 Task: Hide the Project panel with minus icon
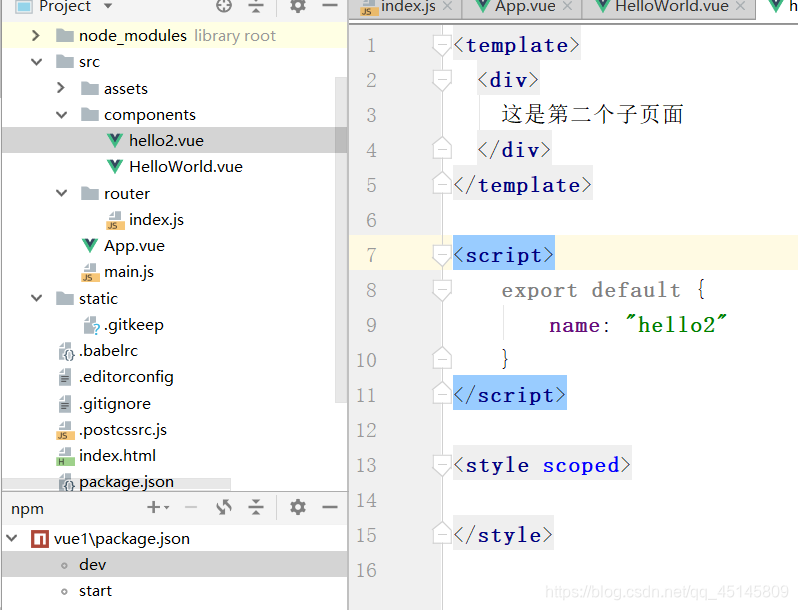point(330,6)
